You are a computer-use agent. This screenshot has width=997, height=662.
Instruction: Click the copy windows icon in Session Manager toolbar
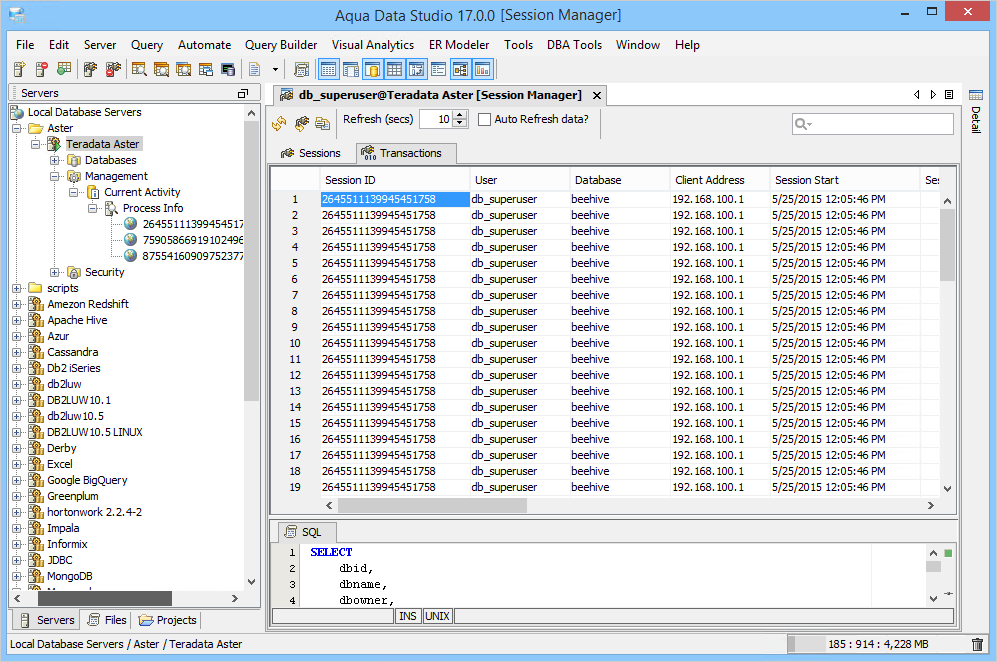click(x=322, y=123)
